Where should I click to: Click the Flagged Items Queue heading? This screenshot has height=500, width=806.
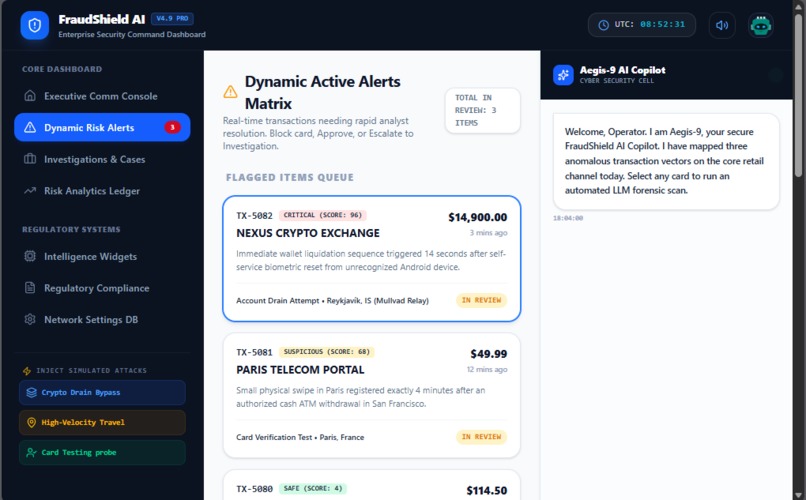(x=290, y=177)
